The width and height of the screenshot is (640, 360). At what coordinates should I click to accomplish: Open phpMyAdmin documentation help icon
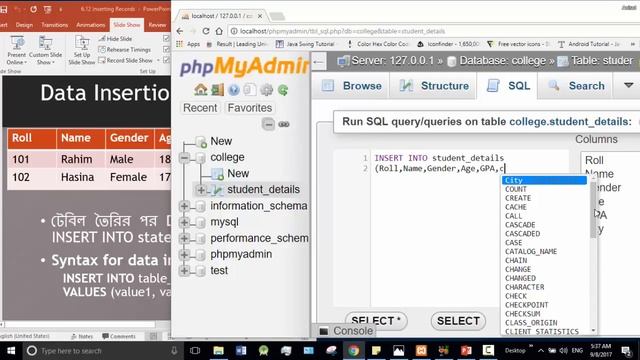[234, 89]
